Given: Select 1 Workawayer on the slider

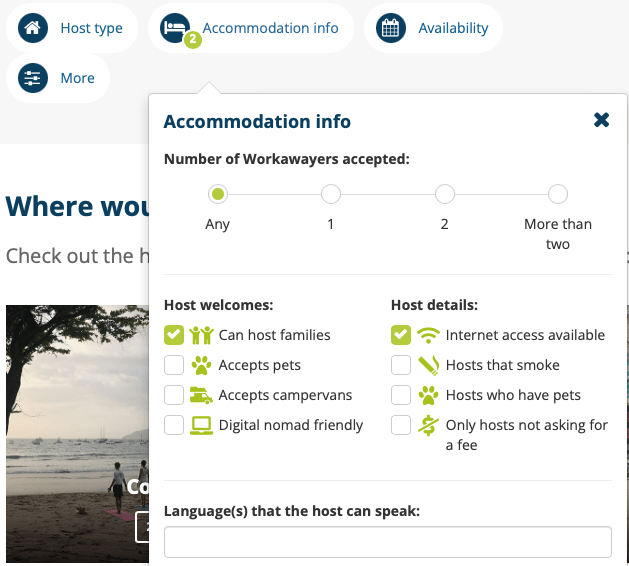Looking at the screenshot, I should coord(331,194).
